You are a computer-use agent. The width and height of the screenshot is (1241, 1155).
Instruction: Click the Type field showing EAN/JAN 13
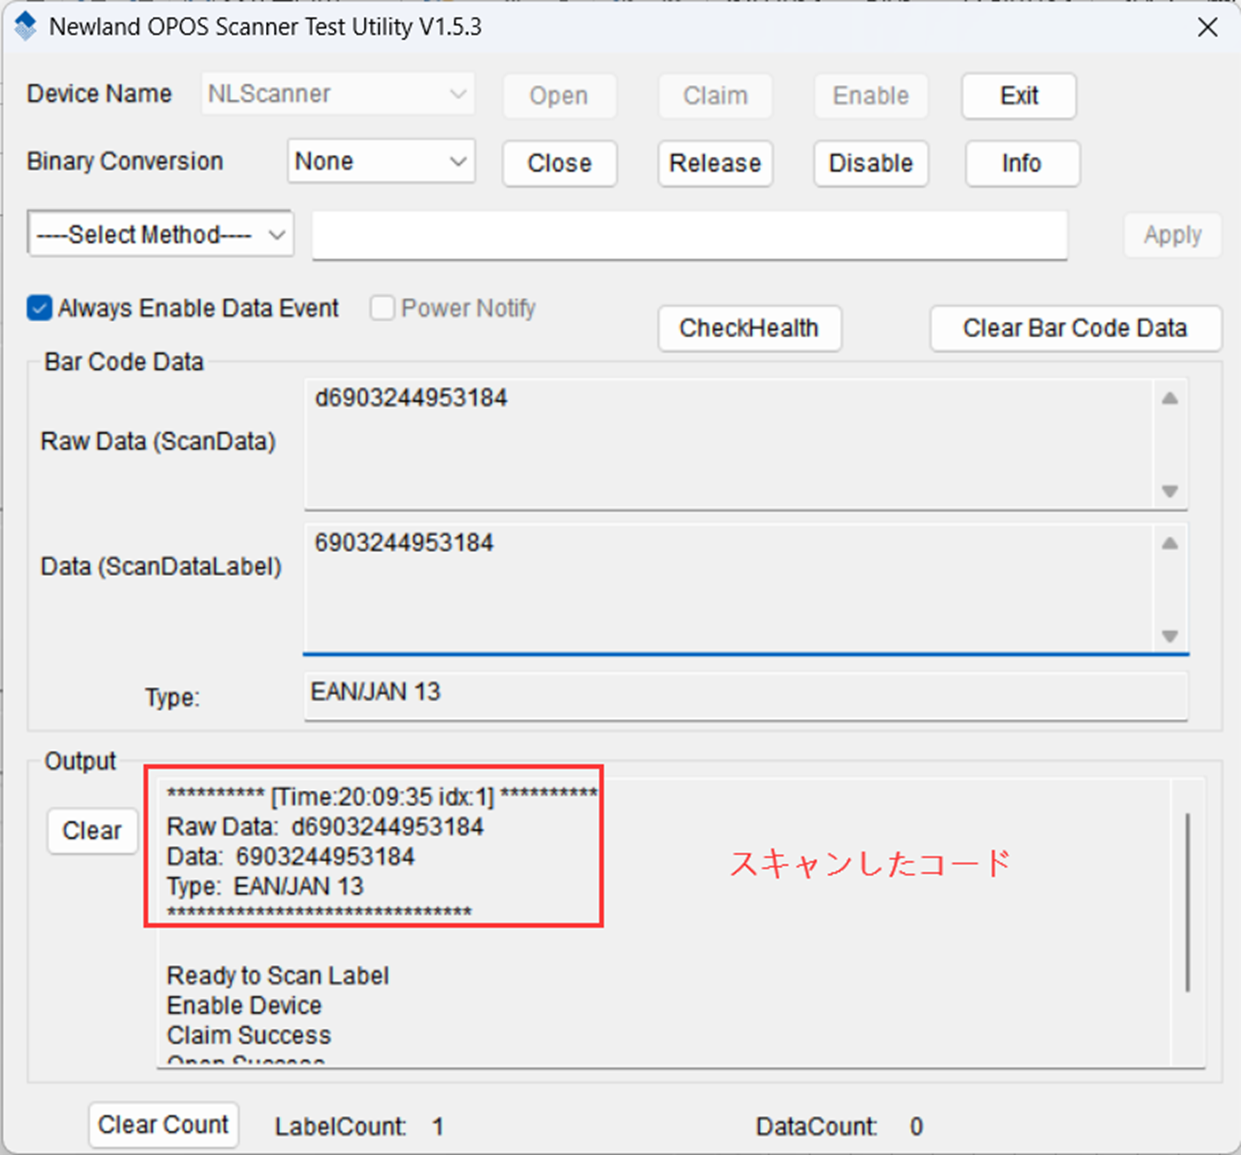(746, 695)
